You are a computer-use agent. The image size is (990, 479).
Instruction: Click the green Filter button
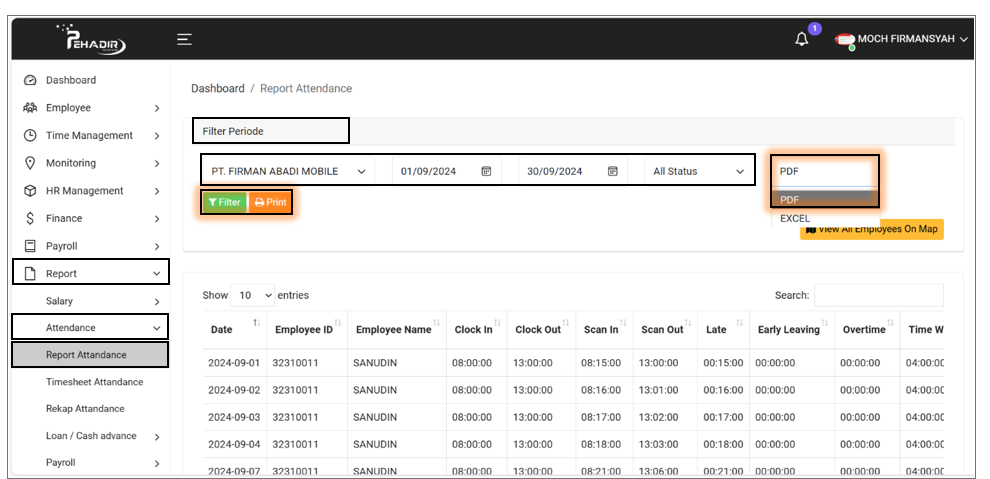click(x=224, y=202)
